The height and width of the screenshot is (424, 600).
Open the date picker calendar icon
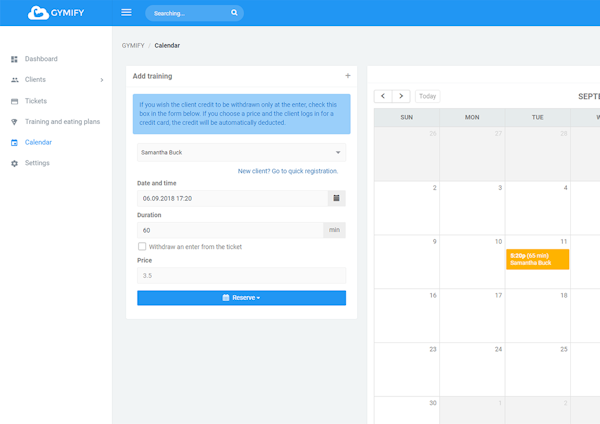point(336,198)
